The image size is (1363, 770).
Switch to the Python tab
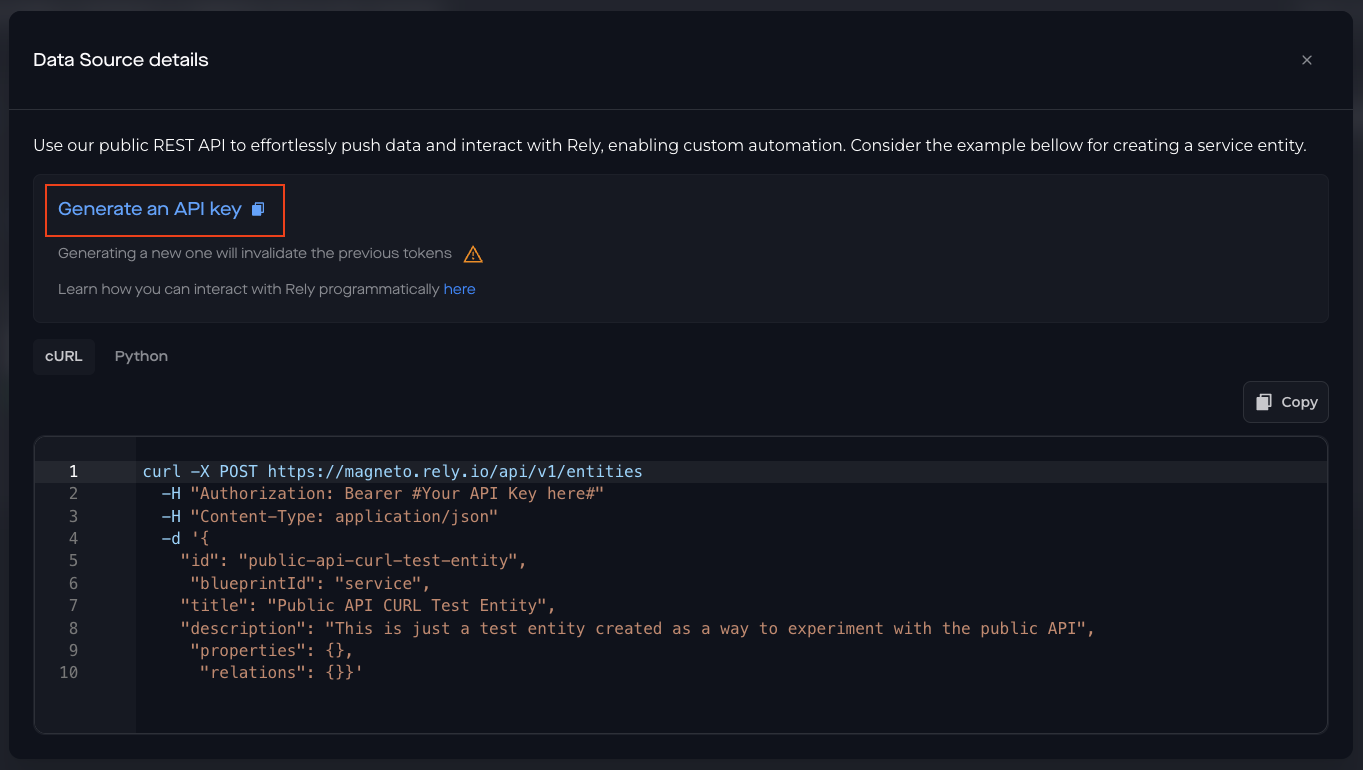point(140,356)
